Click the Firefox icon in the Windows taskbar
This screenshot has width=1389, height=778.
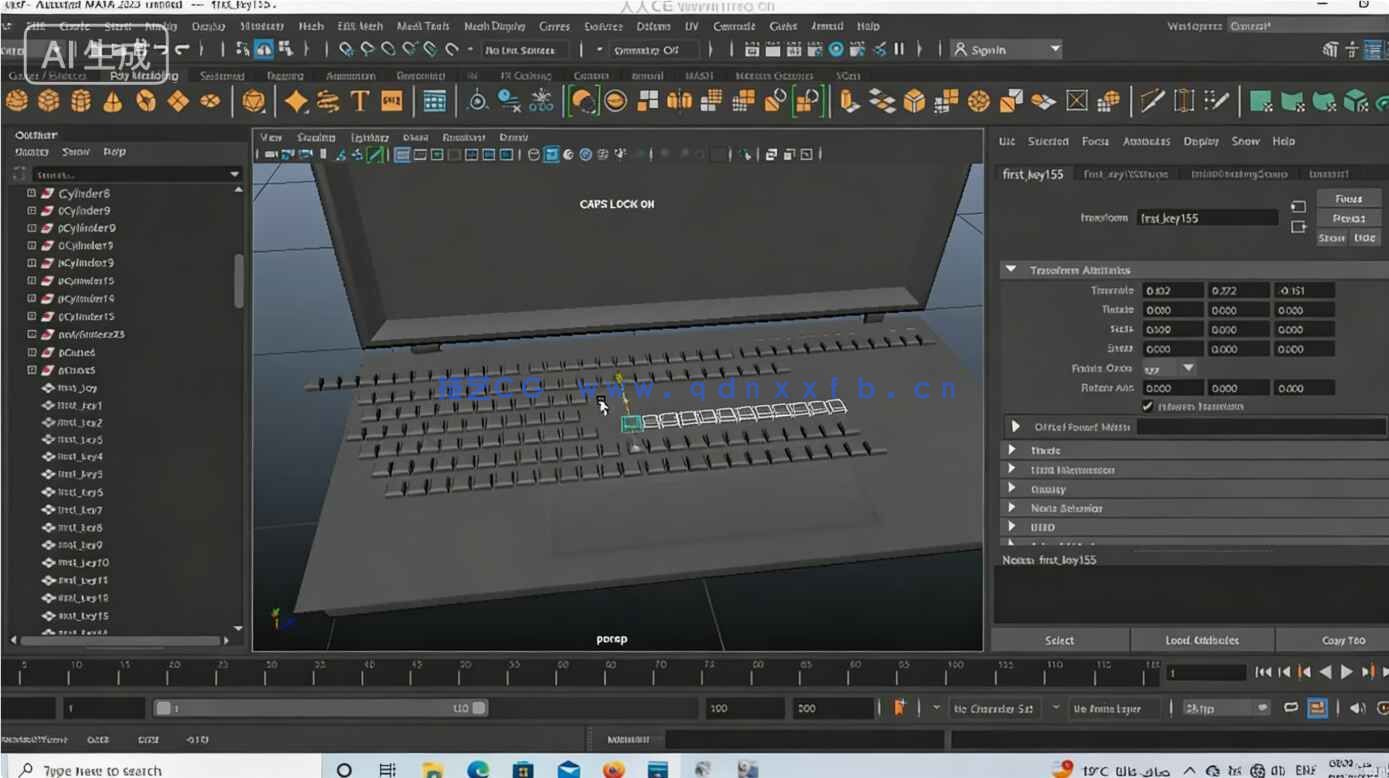coord(613,769)
